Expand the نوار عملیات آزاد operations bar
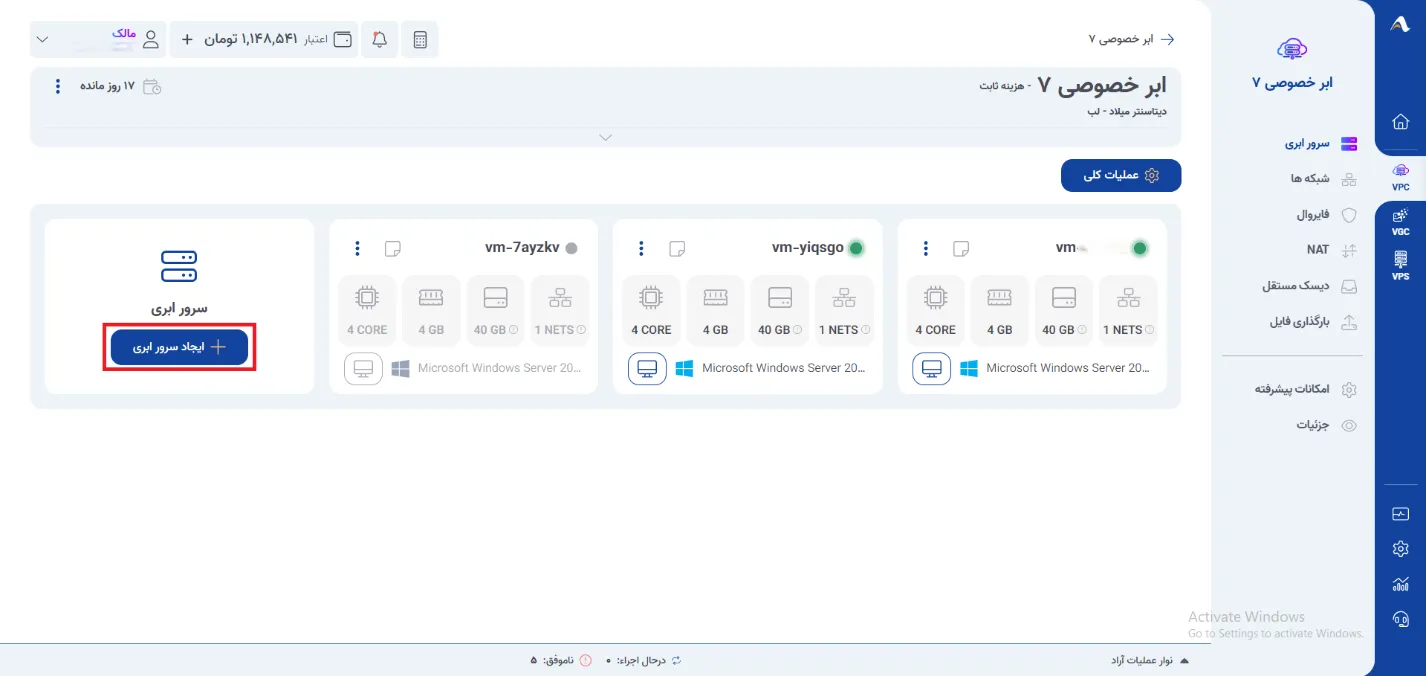The height and width of the screenshot is (676, 1426). [1150, 661]
